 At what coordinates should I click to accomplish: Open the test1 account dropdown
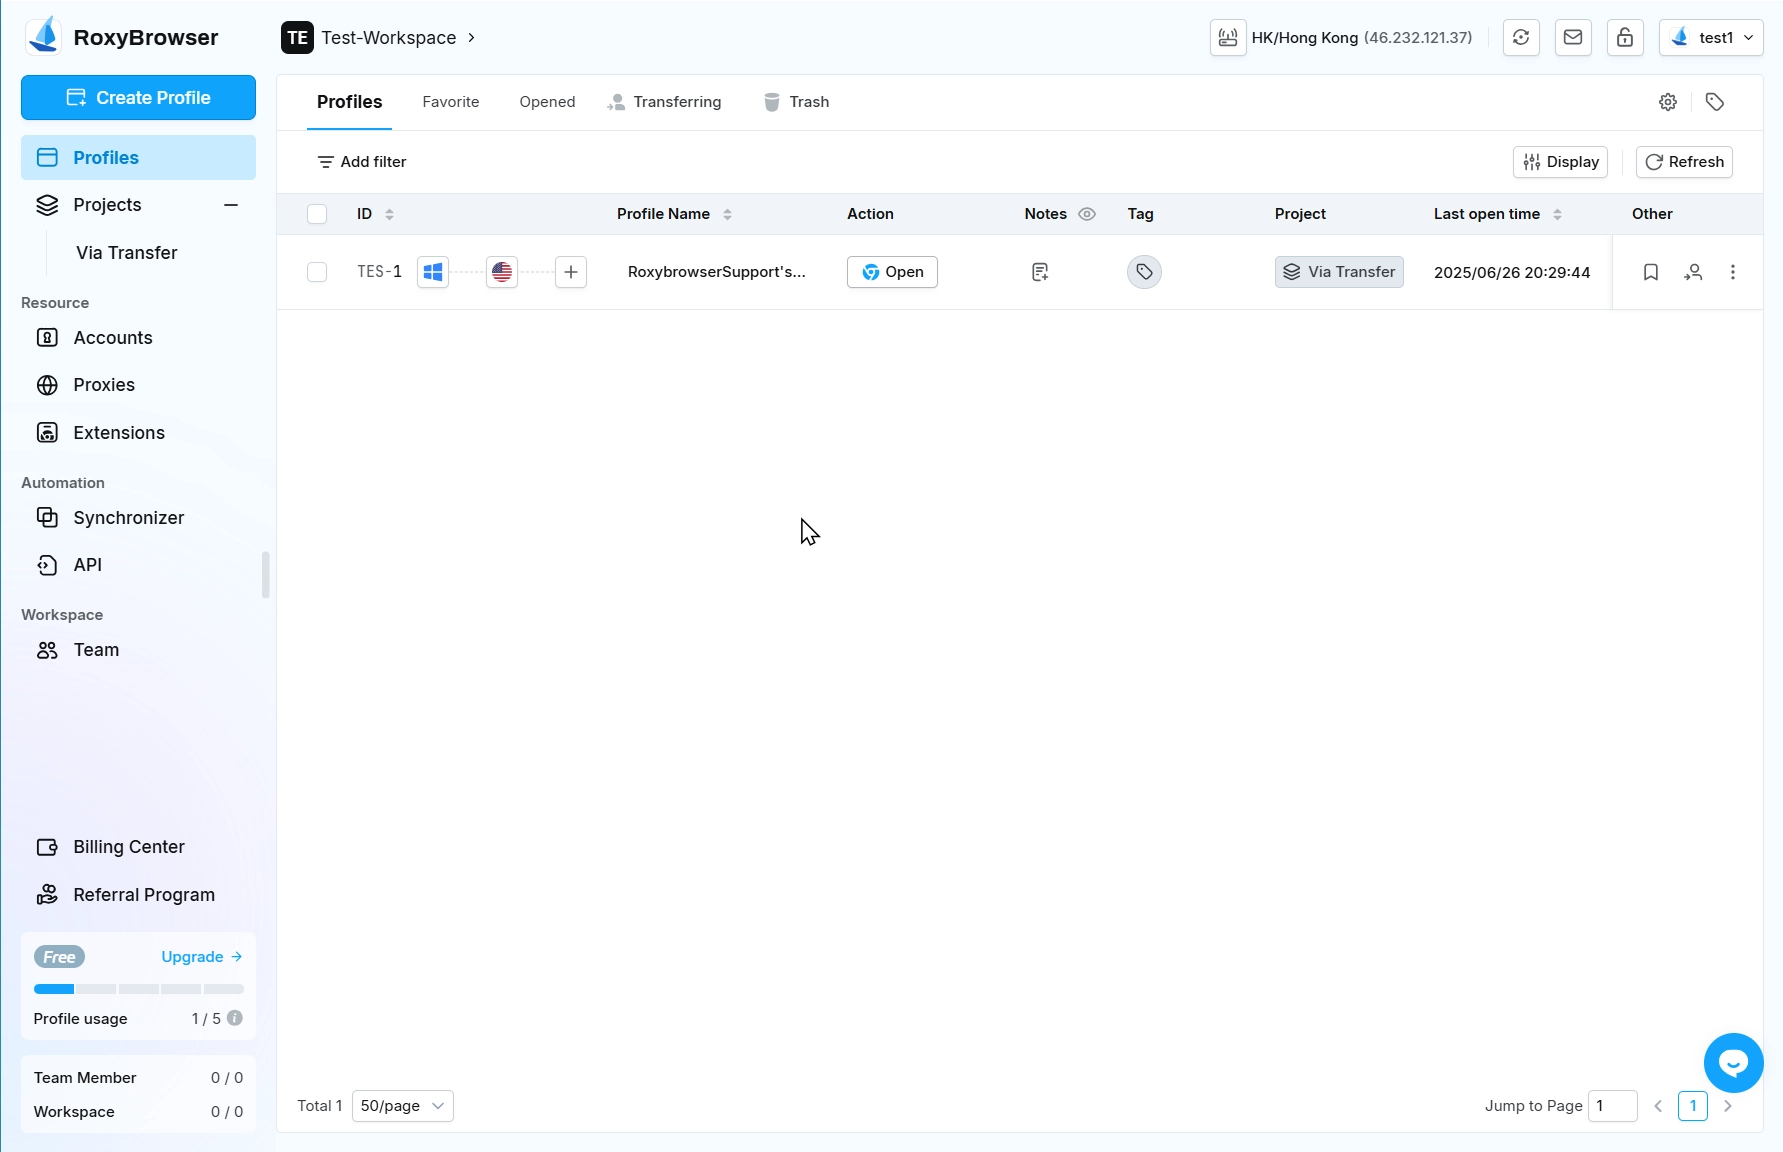tap(1711, 38)
